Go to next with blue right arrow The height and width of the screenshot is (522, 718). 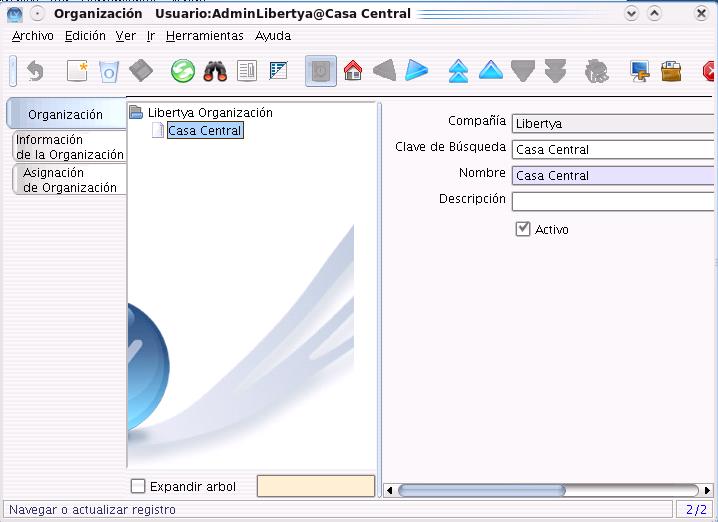pyautogui.click(x=416, y=71)
